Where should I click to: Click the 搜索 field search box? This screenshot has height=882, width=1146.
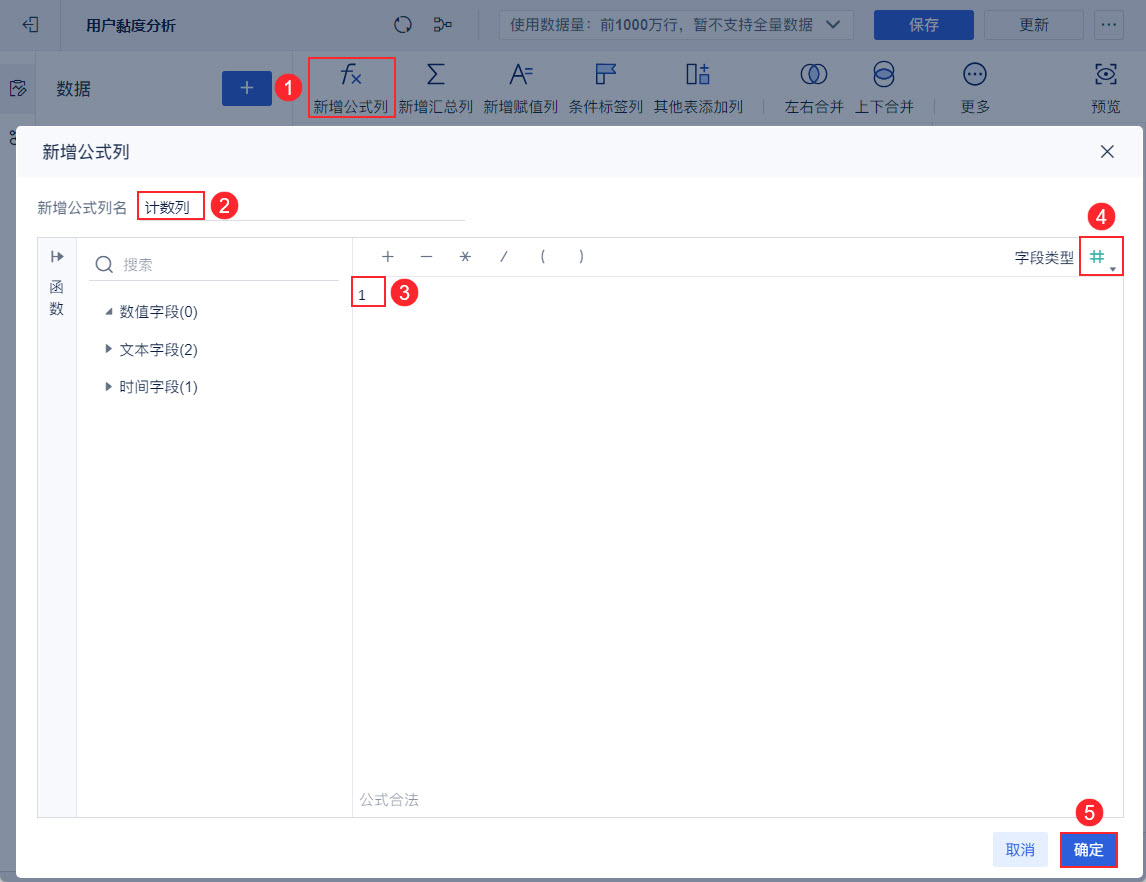coord(213,265)
